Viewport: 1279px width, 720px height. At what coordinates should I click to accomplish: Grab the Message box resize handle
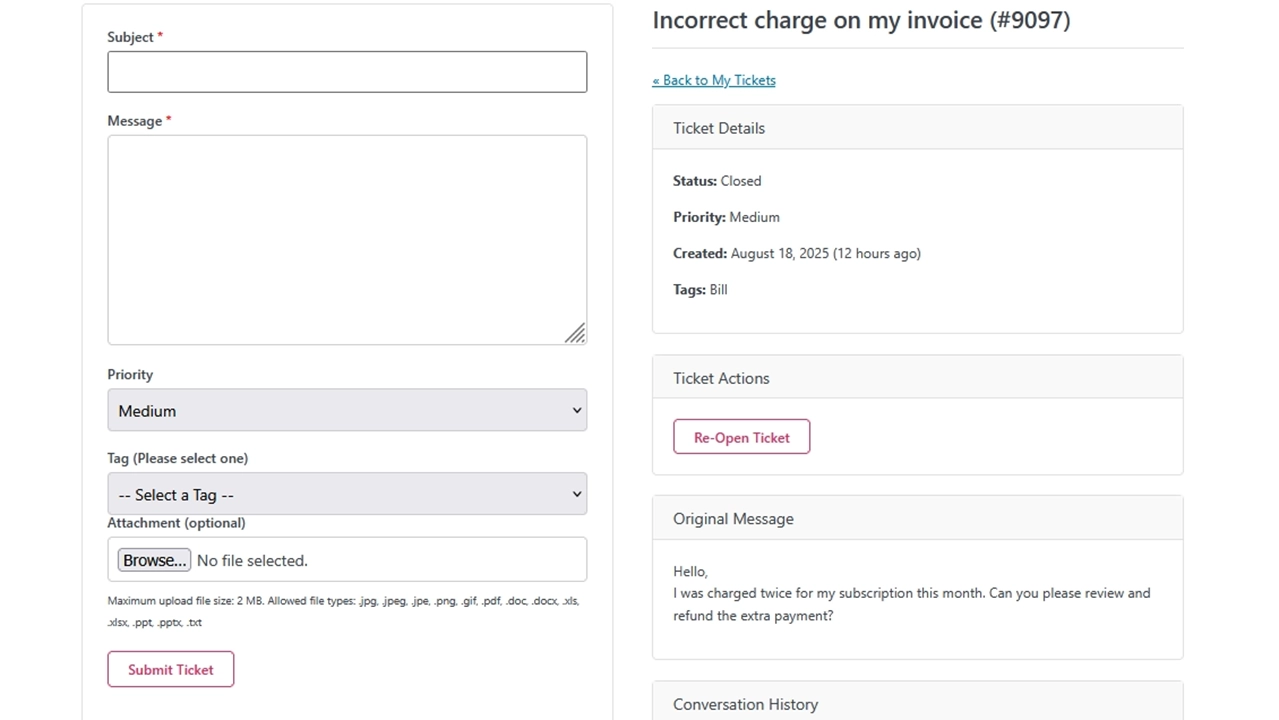coord(575,334)
